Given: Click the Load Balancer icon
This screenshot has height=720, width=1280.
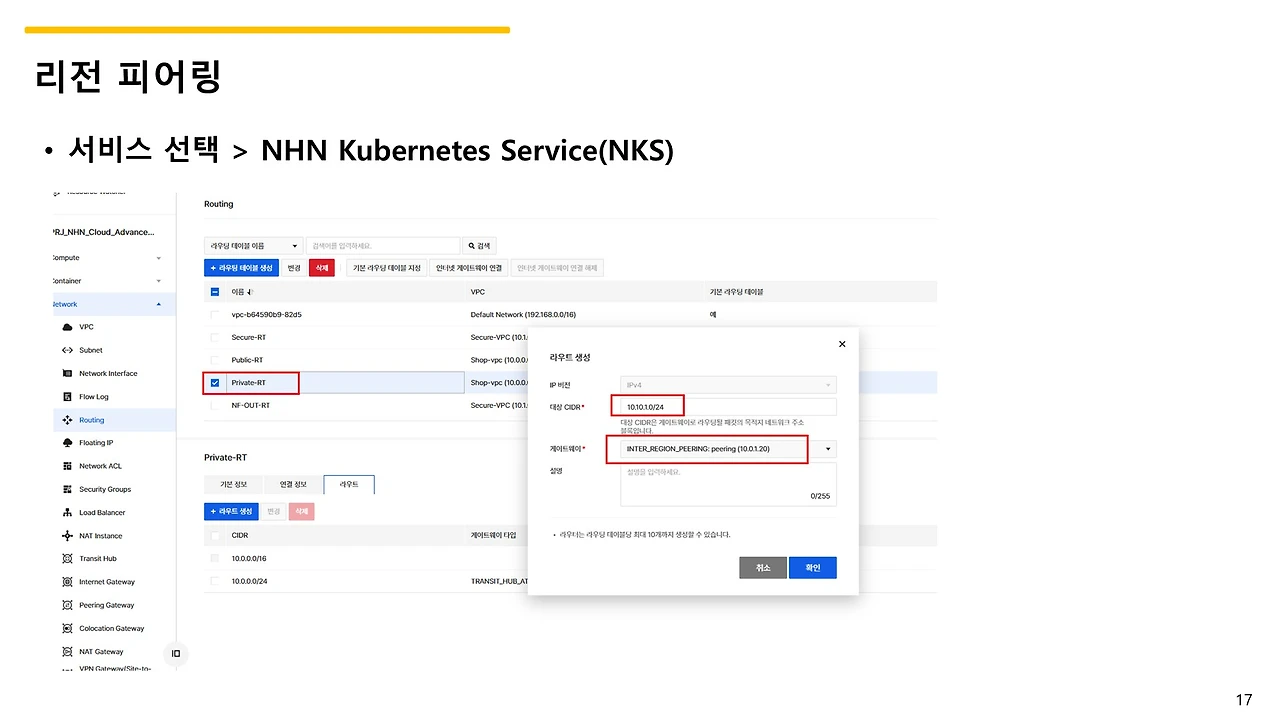Looking at the screenshot, I should (68, 512).
